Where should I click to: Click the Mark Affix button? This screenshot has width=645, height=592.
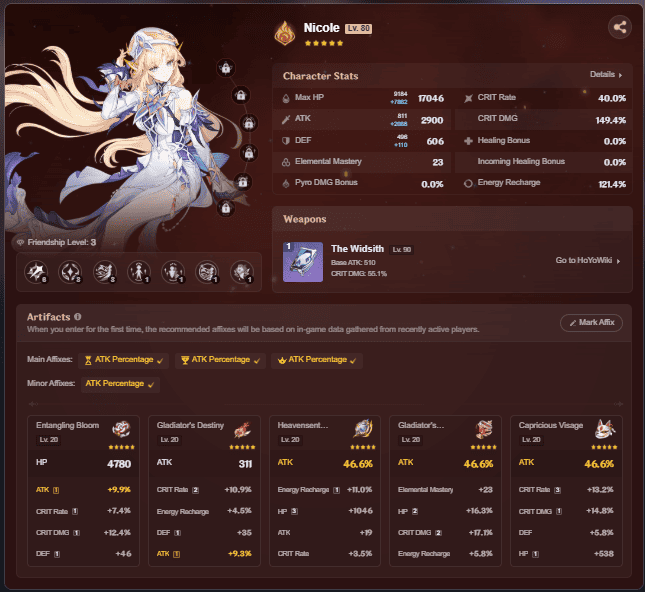pyautogui.click(x=591, y=323)
